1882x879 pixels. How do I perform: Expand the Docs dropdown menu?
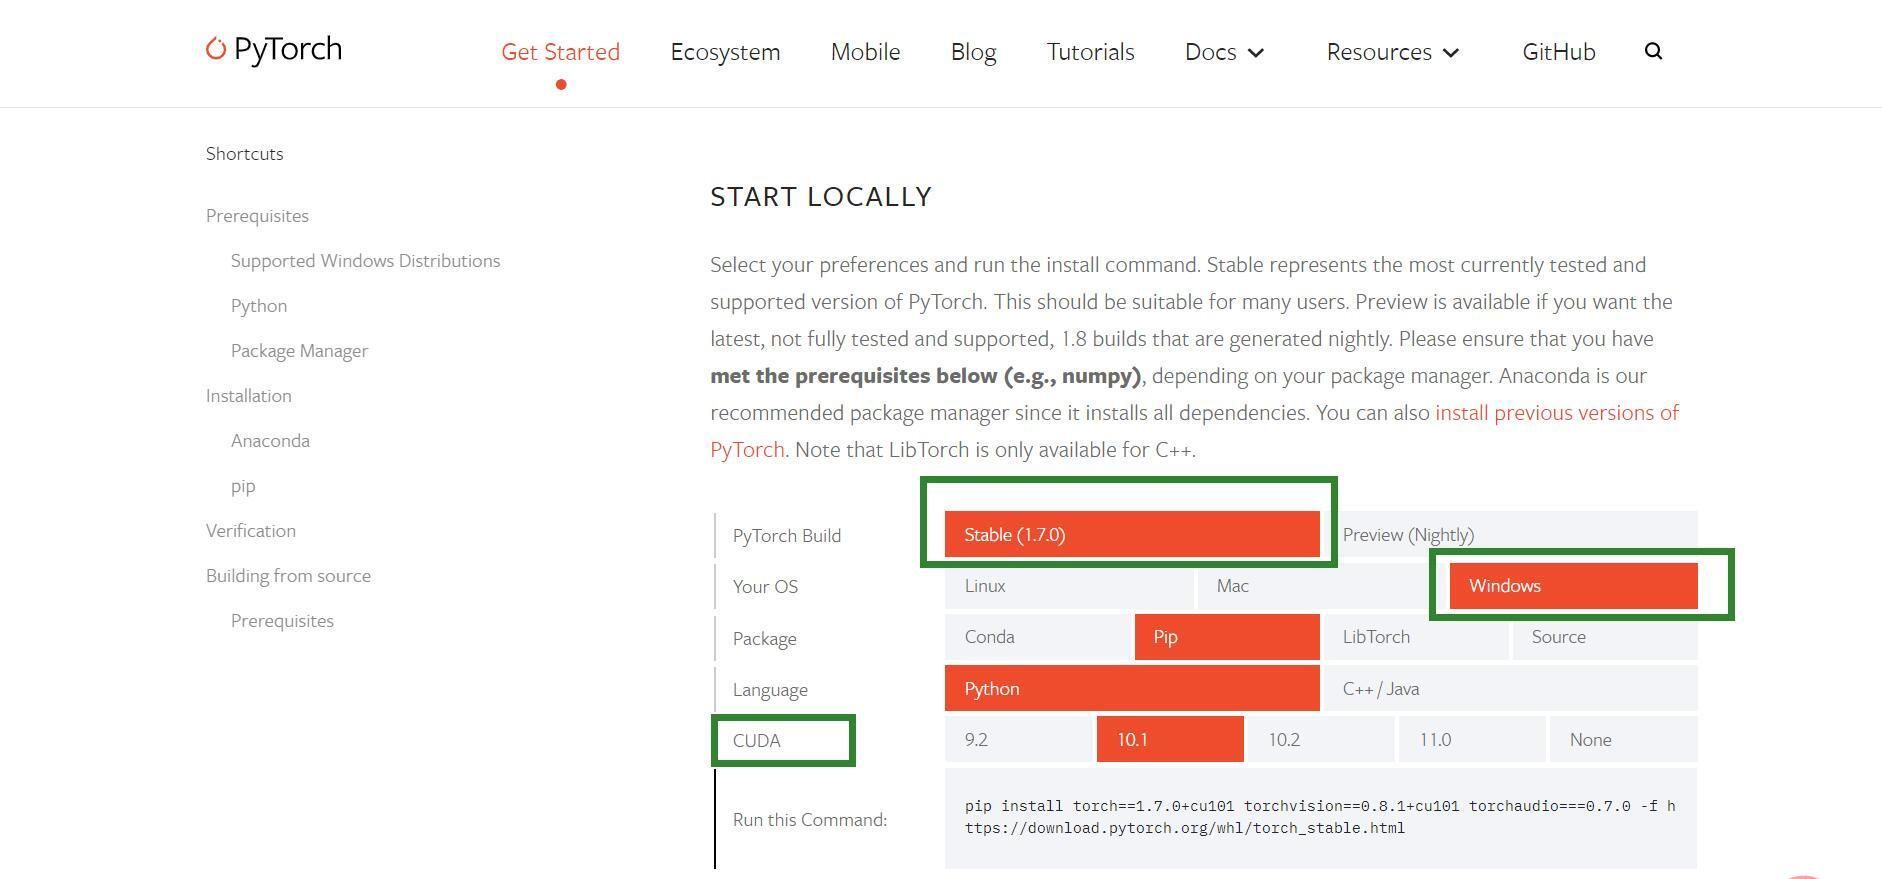click(x=1224, y=52)
